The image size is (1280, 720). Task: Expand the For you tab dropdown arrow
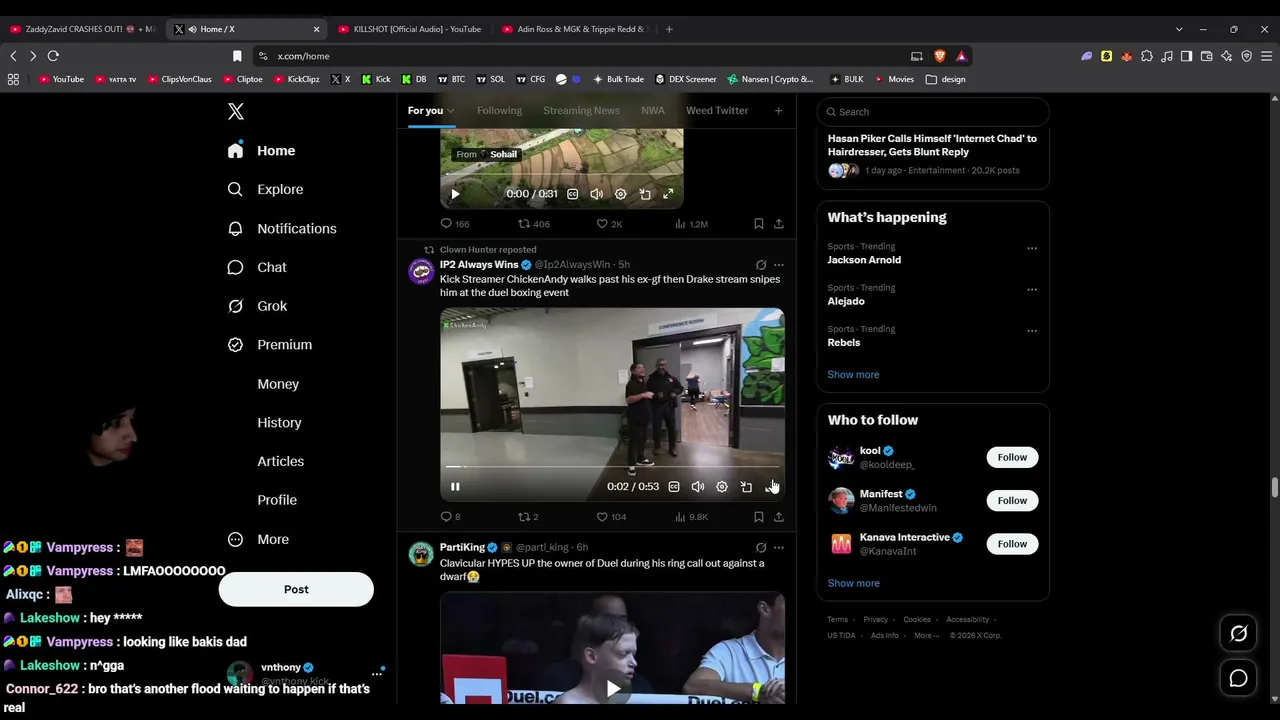click(451, 111)
